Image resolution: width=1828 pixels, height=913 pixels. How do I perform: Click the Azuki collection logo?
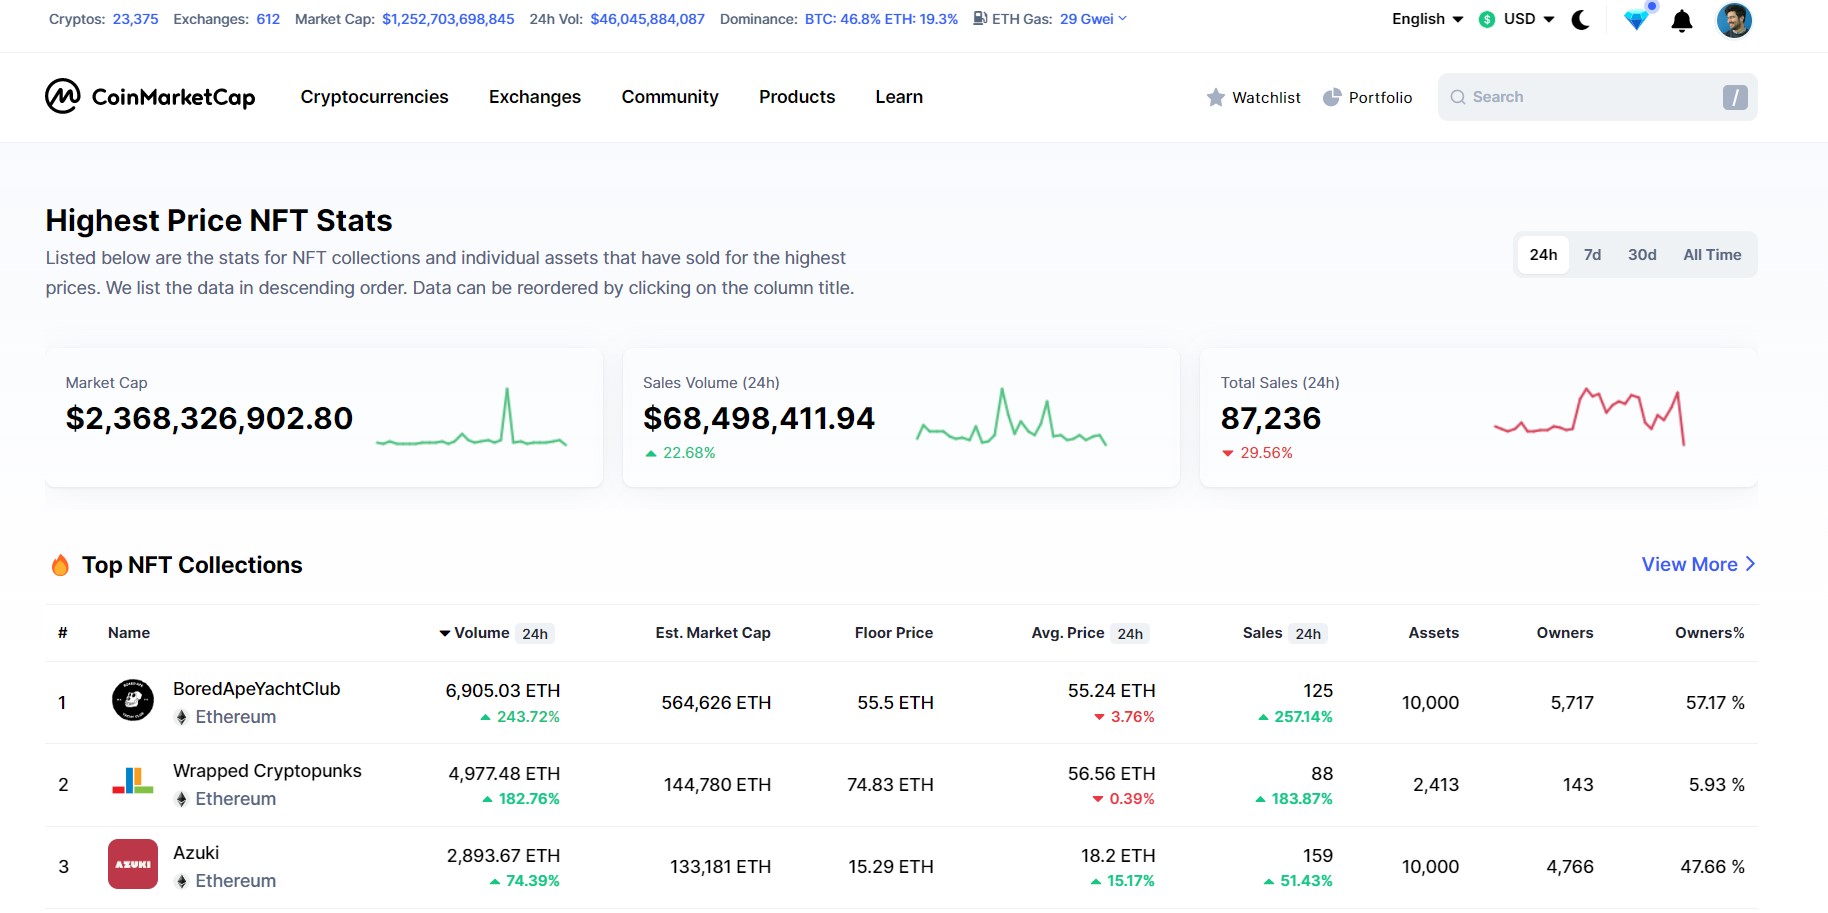133,864
